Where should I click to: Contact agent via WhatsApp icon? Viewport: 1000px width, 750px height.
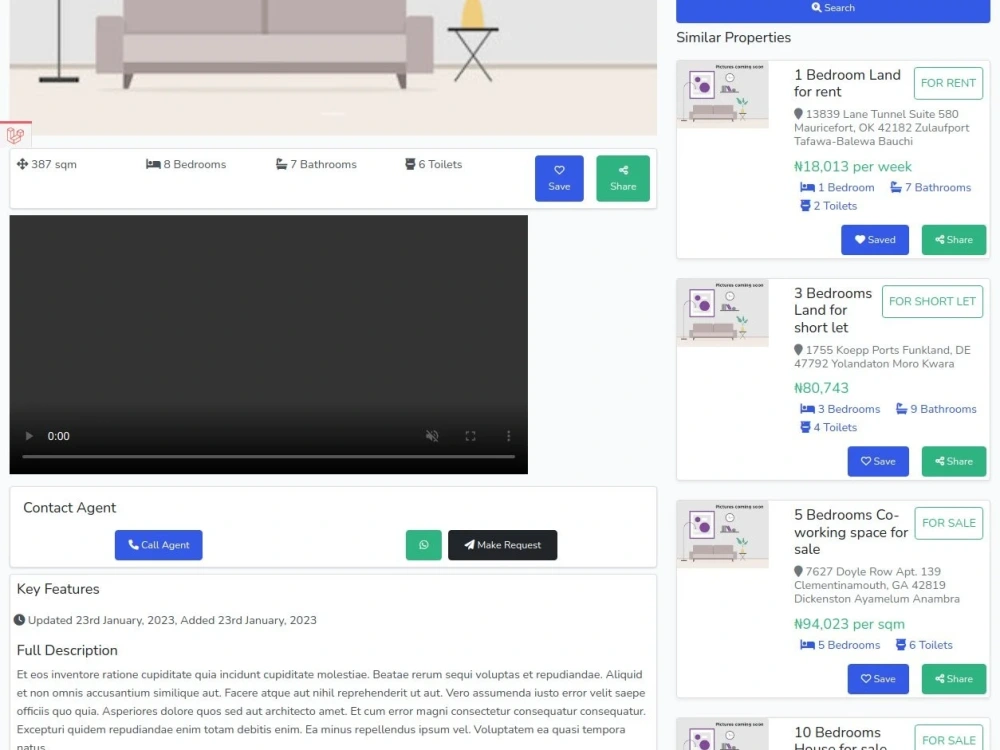(423, 545)
